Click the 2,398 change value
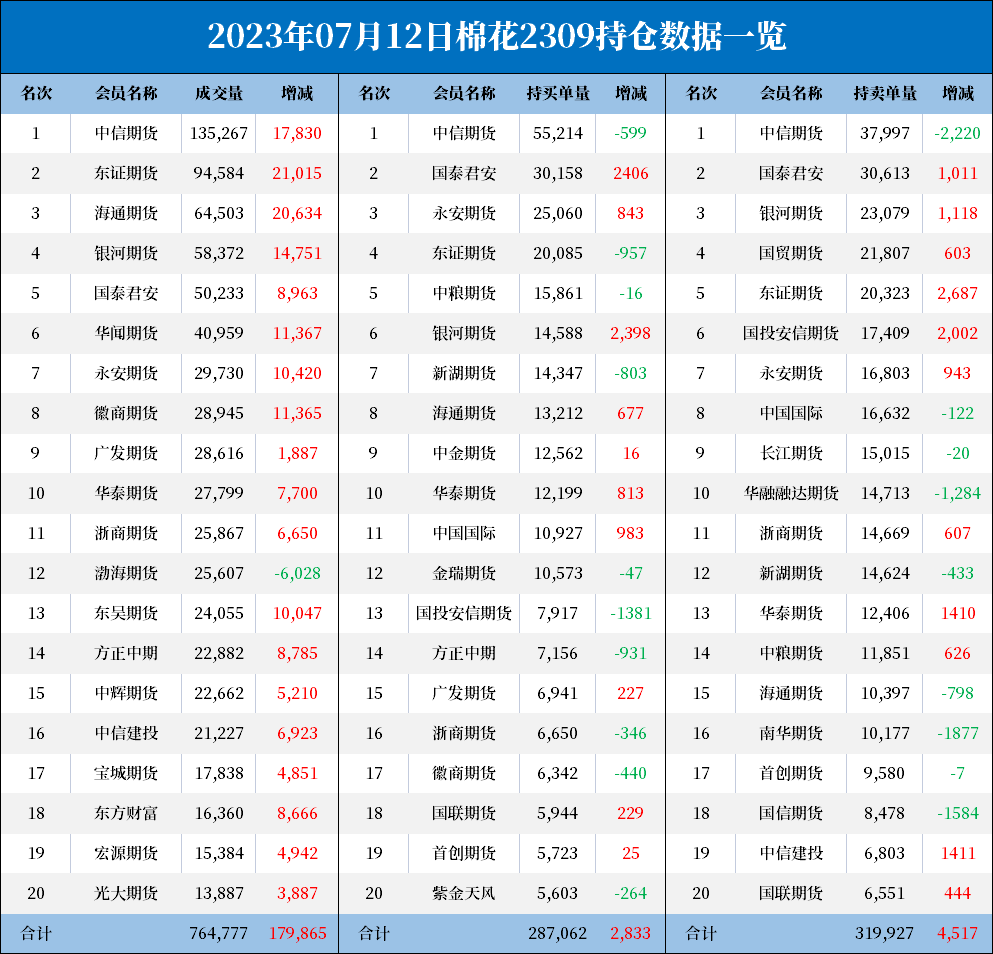This screenshot has height=954, width=993. click(x=631, y=333)
